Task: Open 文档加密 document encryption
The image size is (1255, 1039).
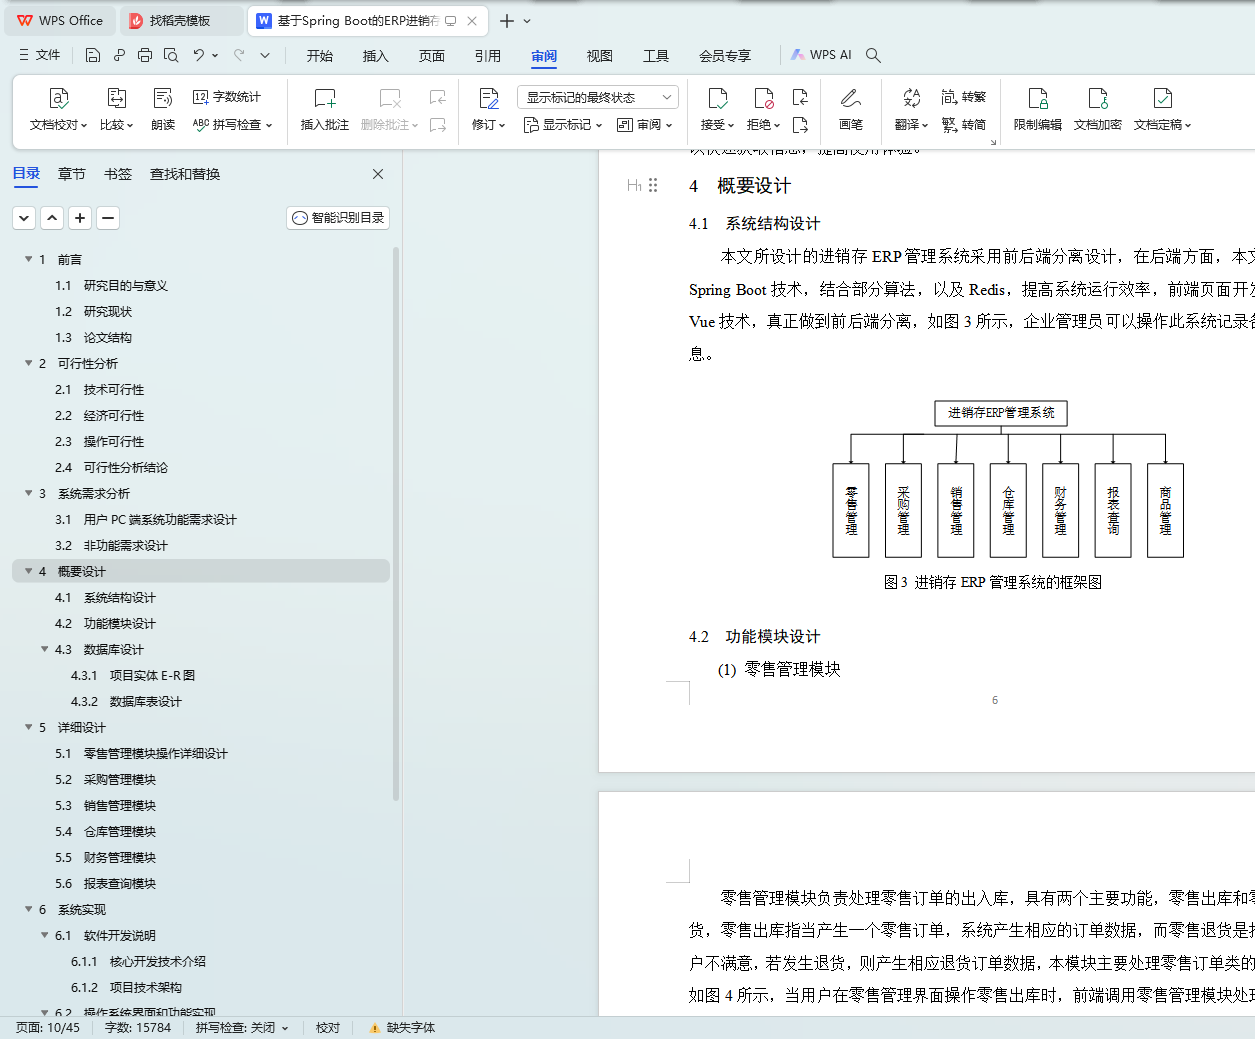Action: 1098,110
